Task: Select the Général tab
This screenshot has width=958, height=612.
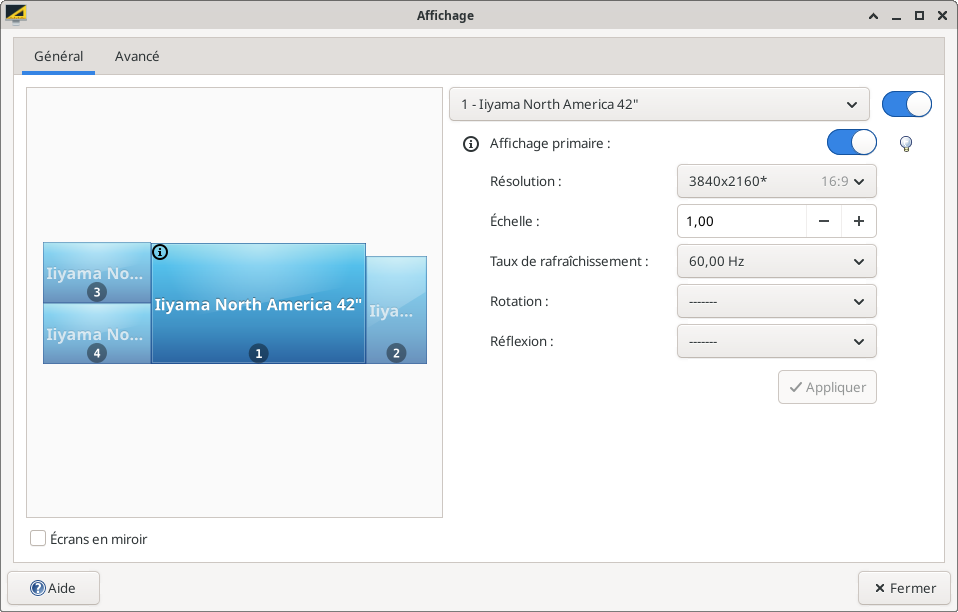Action: [x=58, y=57]
